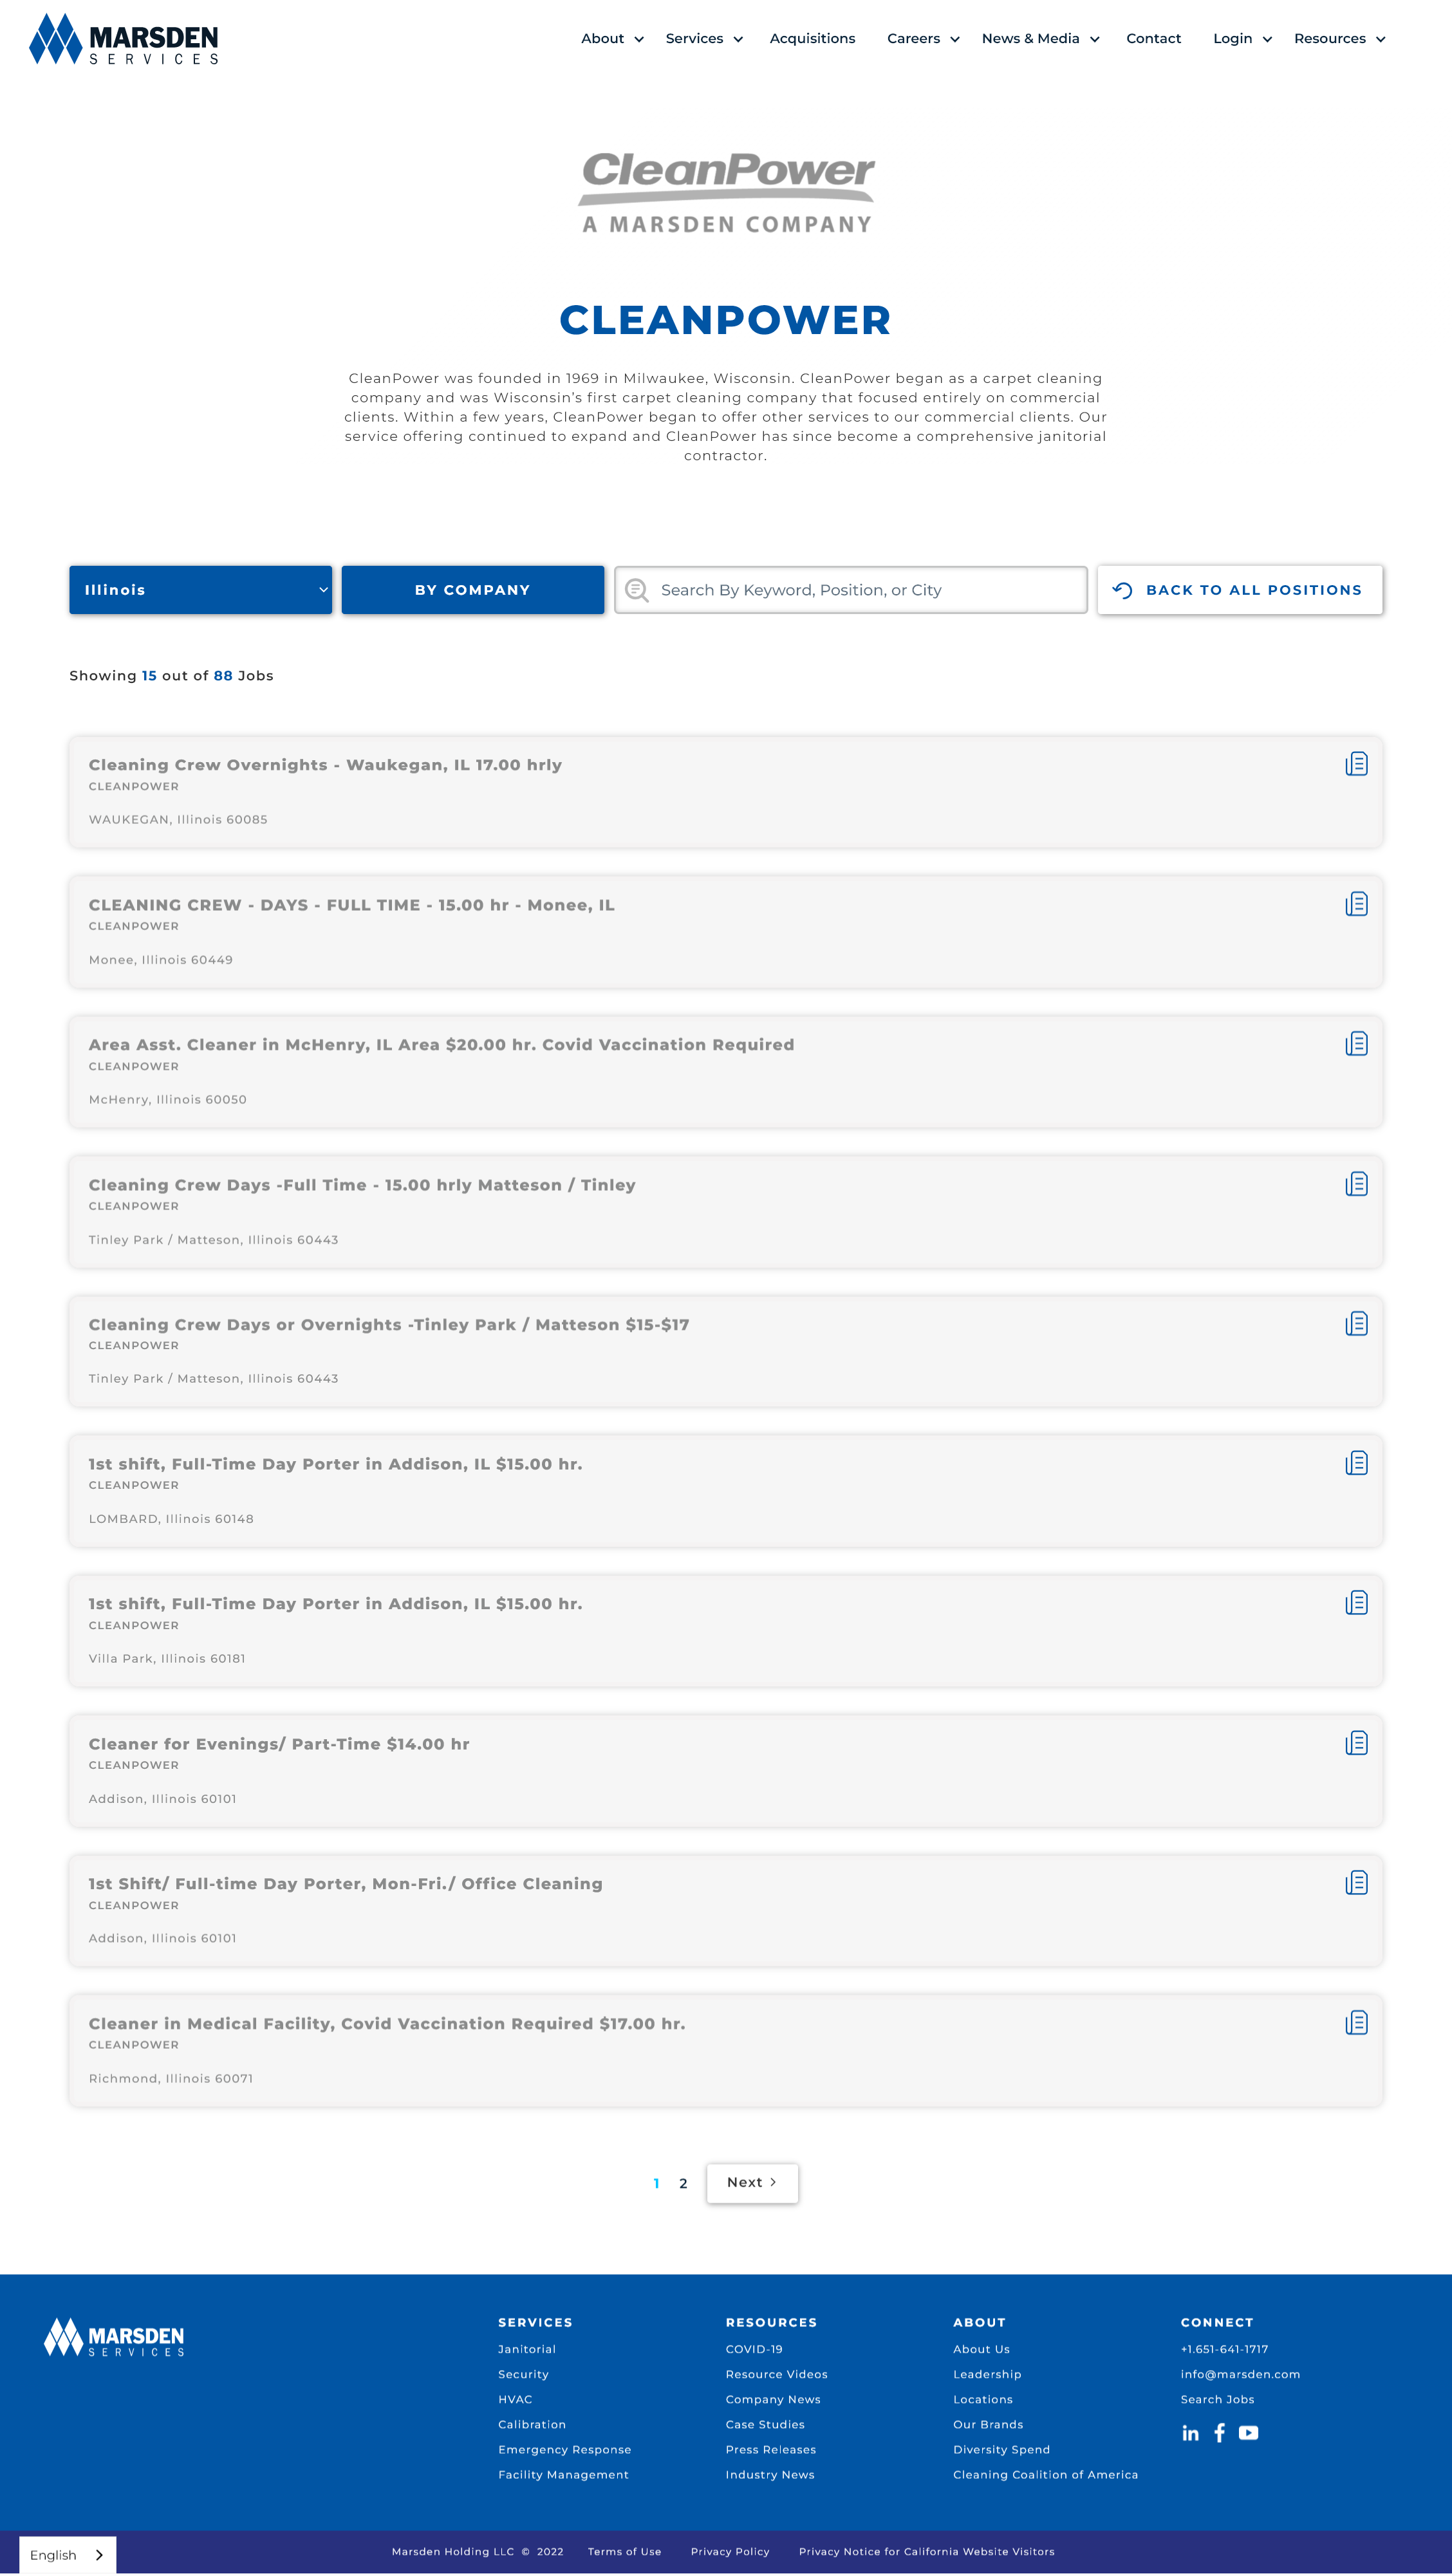
Task: Open COVID-19 resources footer link
Action: point(754,2349)
